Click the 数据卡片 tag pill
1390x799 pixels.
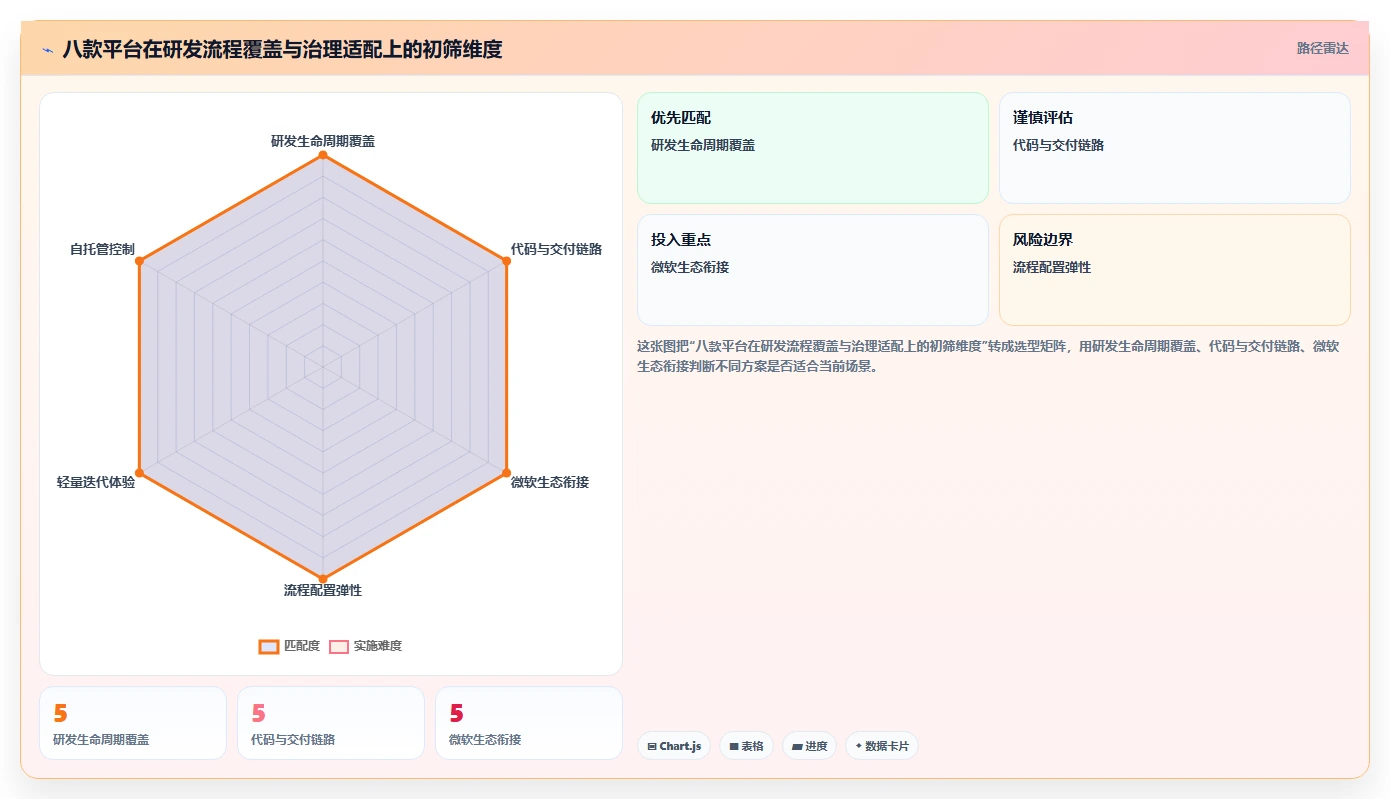click(x=882, y=746)
